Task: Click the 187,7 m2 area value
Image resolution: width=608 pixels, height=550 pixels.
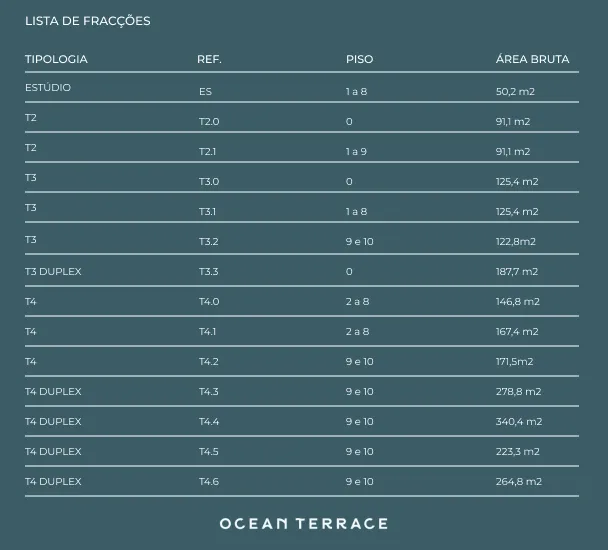Action: click(x=517, y=272)
